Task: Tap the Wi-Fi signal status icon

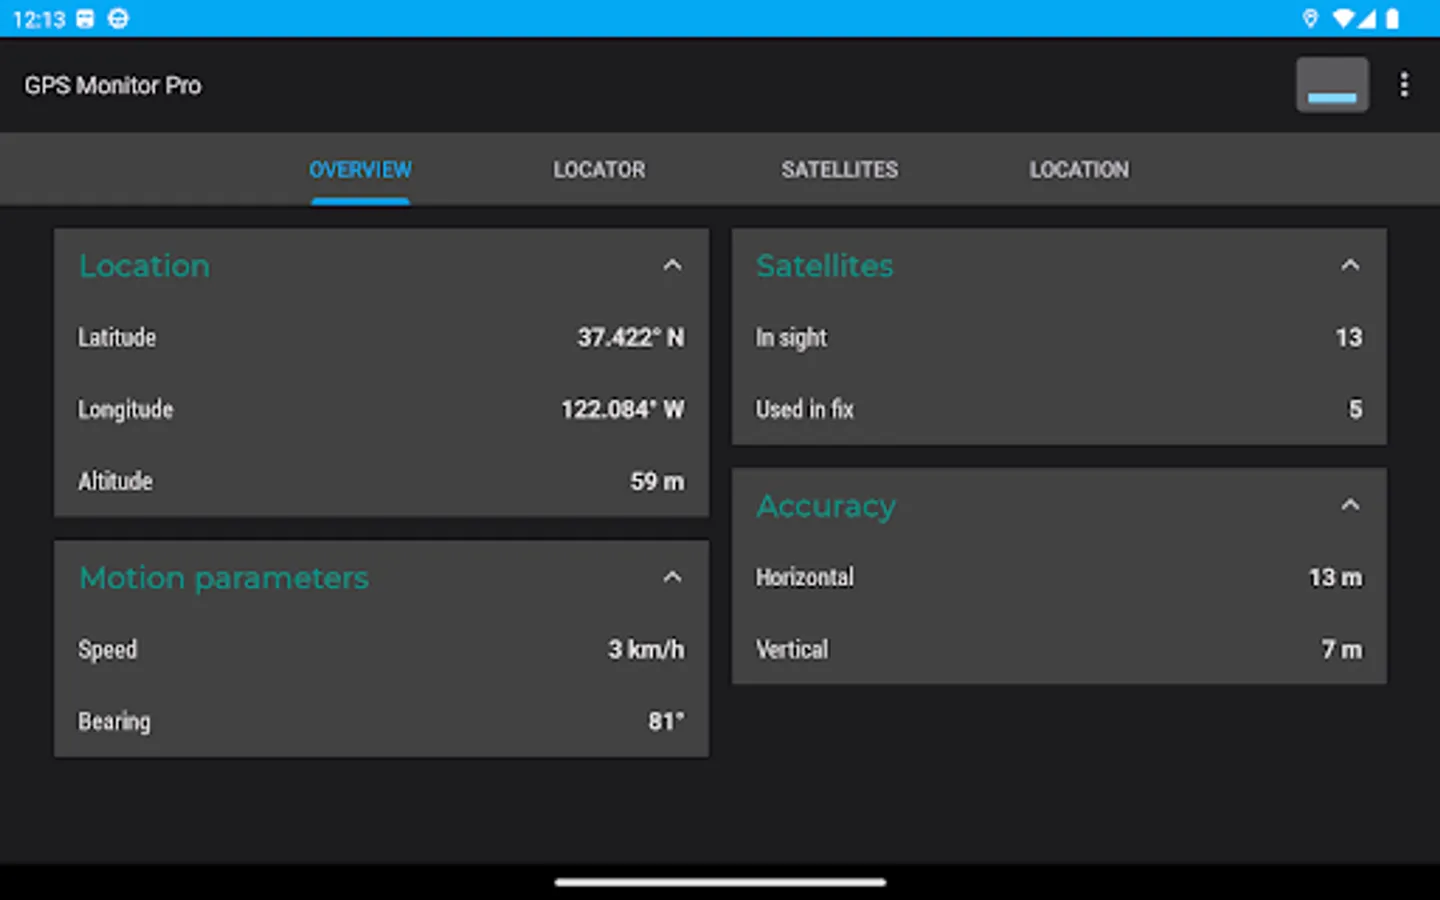Action: [x=1344, y=18]
